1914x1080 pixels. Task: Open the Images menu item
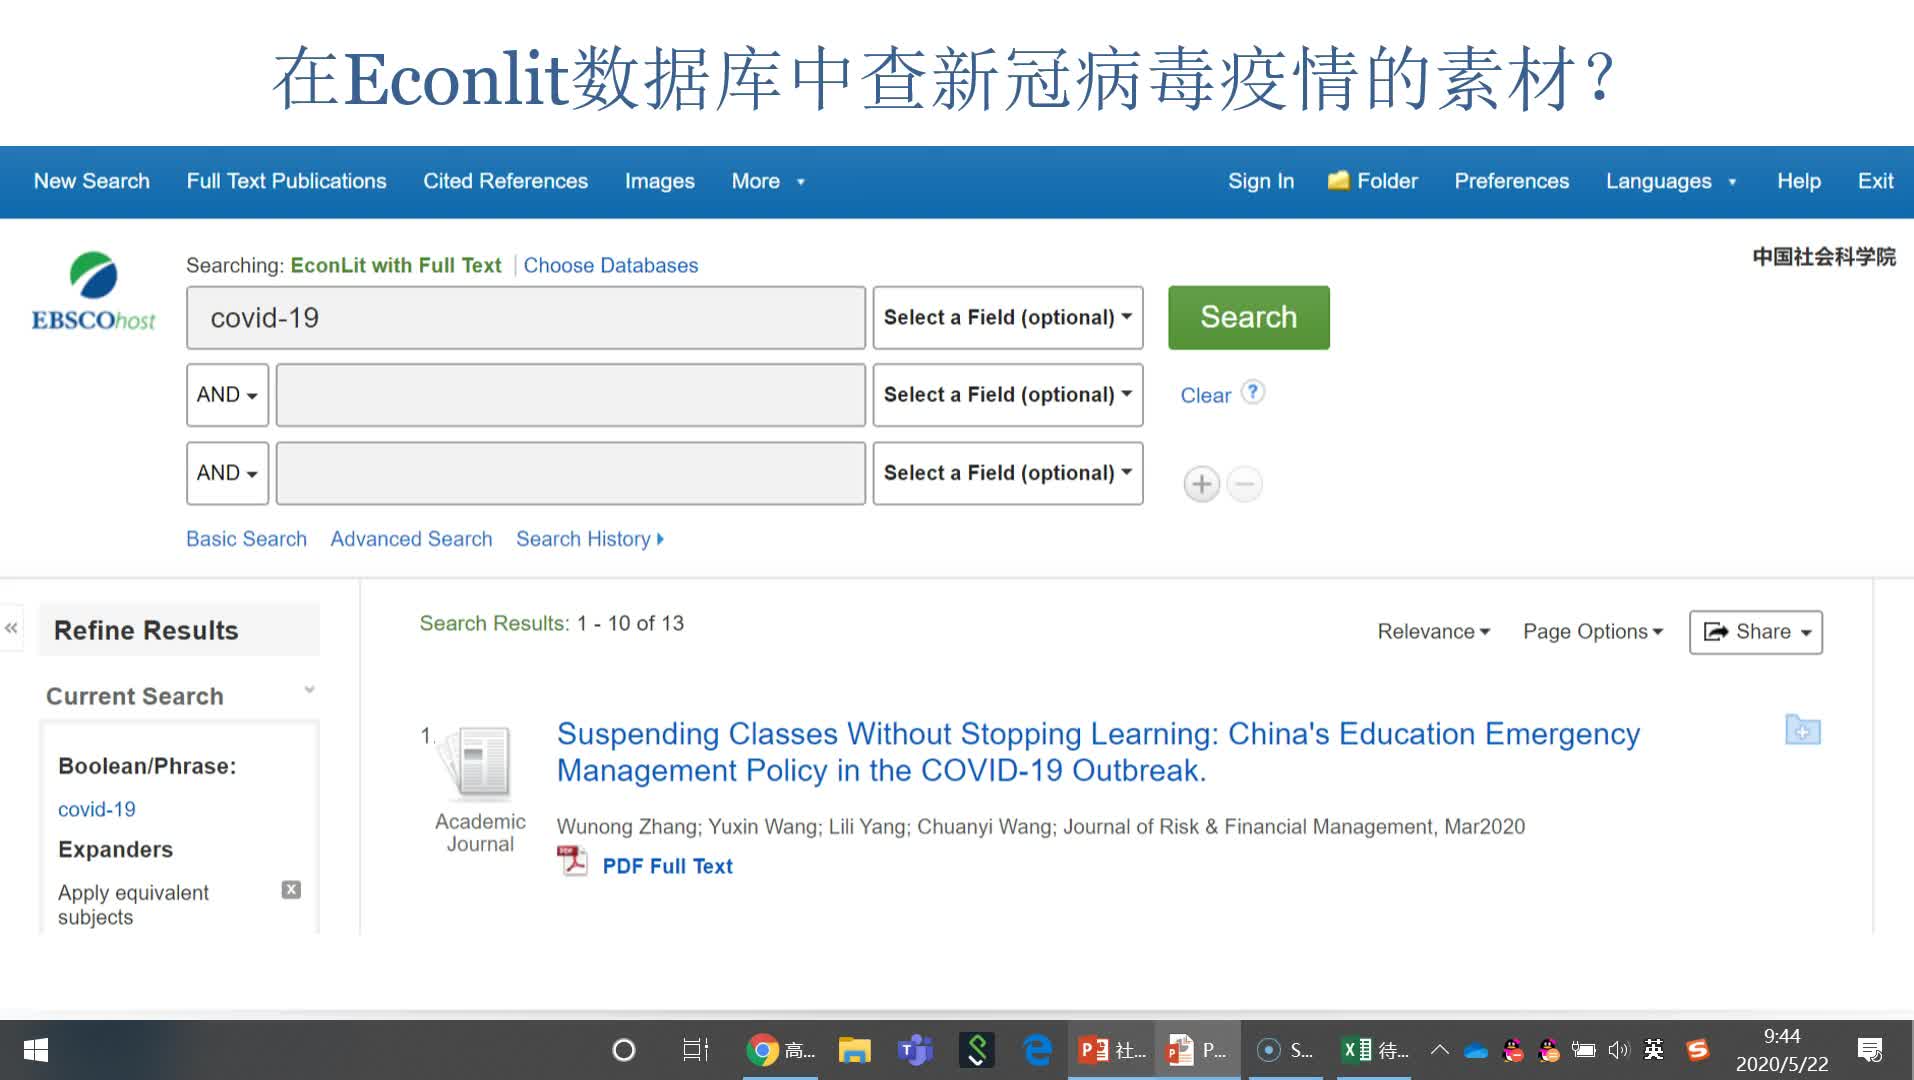tap(659, 181)
